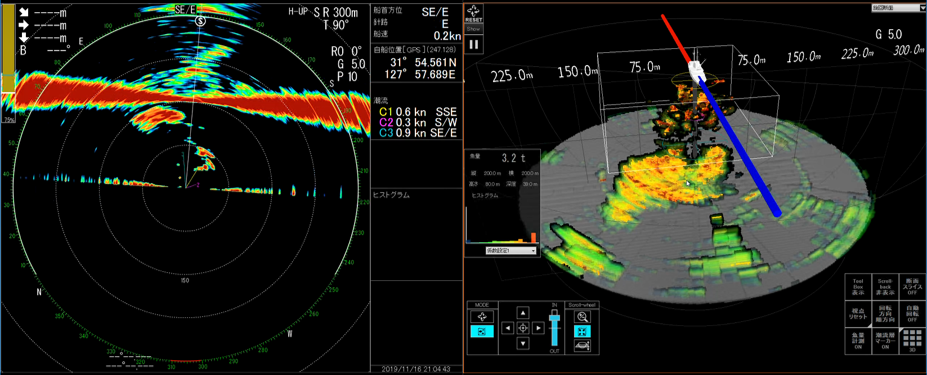927x375 pixels.
Task: Select the rotate mode icon under MODE
Action: 481,316
